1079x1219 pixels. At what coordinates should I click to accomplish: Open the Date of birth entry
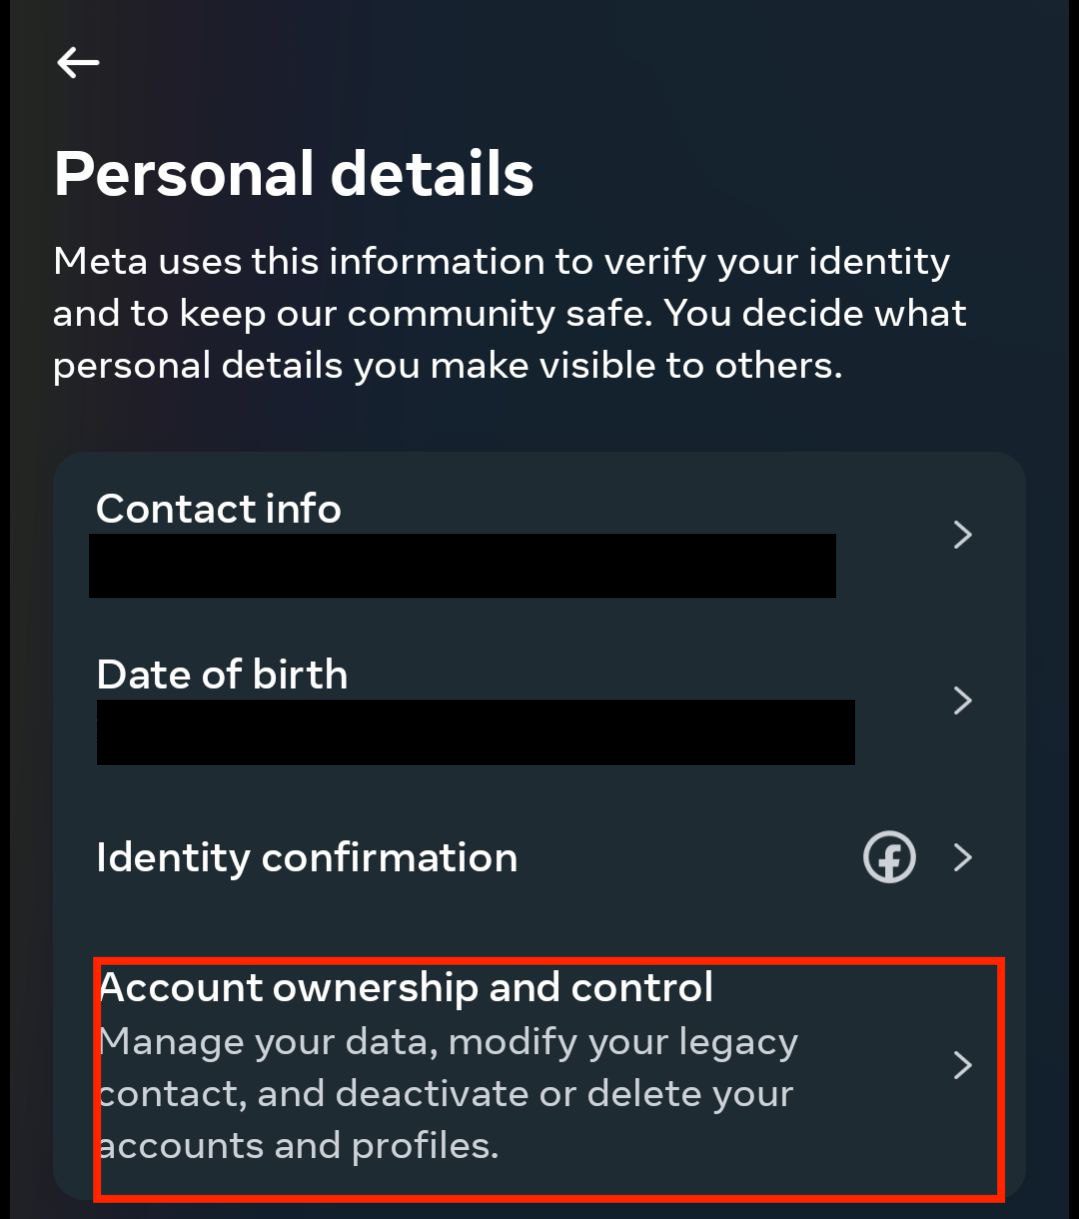pyautogui.click(x=222, y=675)
